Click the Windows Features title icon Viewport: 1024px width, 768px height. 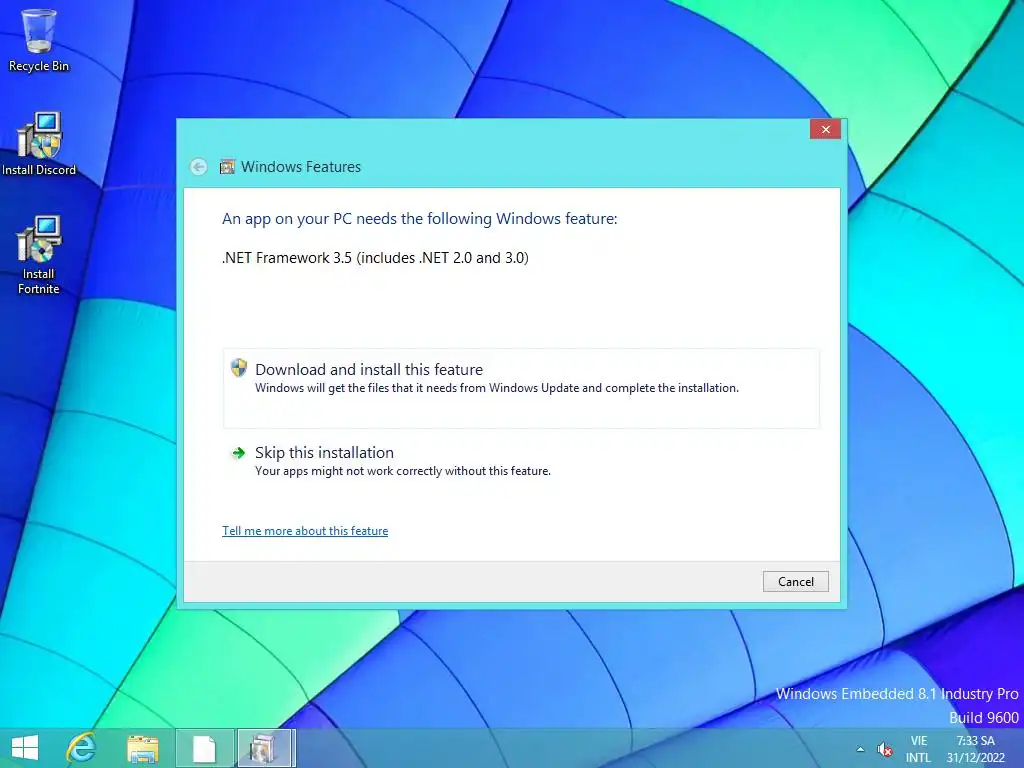click(227, 167)
